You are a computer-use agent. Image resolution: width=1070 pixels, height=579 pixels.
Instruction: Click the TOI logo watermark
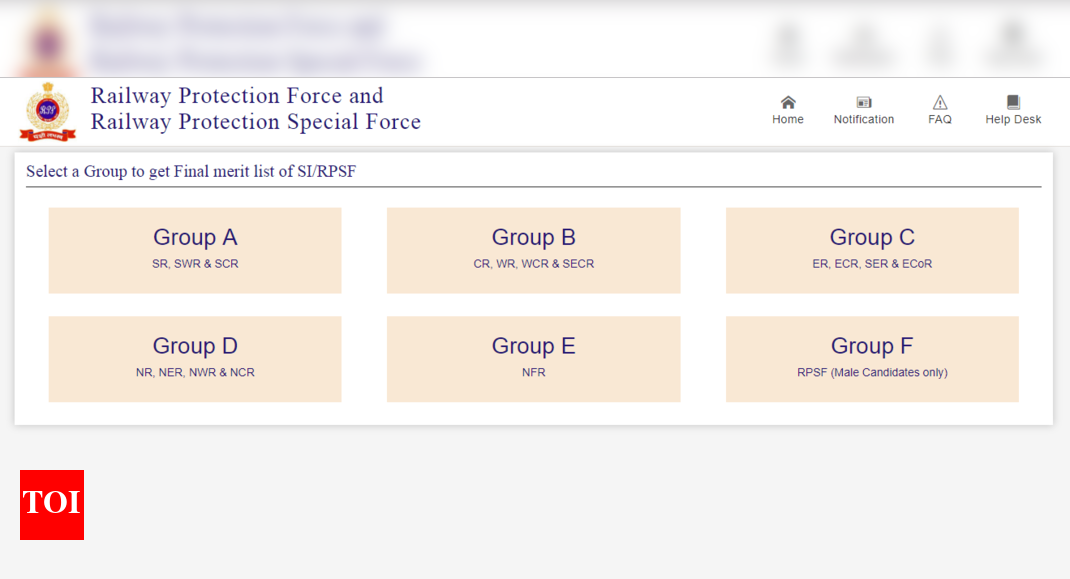click(x=51, y=505)
